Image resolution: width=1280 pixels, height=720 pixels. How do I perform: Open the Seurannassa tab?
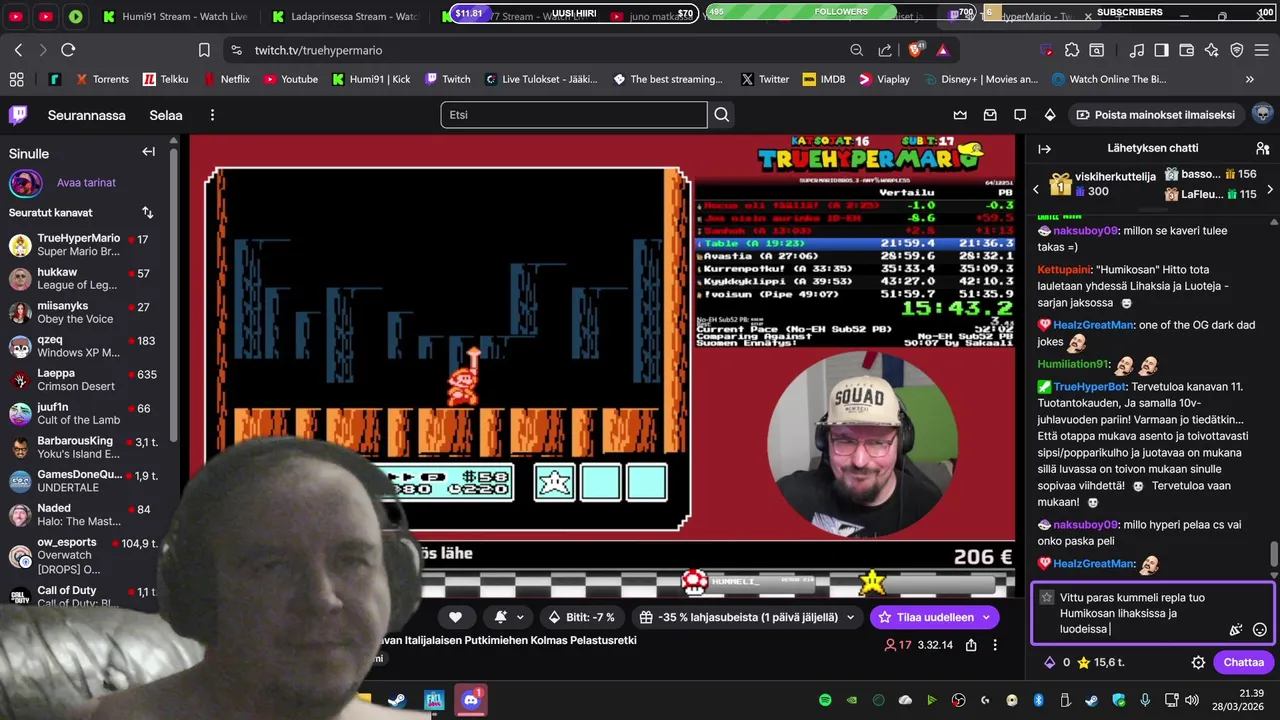click(87, 115)
